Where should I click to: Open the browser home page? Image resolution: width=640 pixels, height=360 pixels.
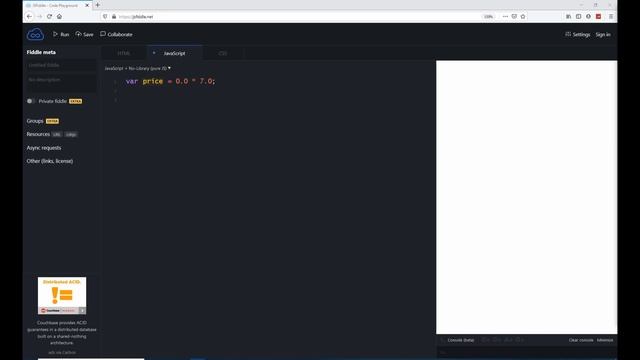60,16
